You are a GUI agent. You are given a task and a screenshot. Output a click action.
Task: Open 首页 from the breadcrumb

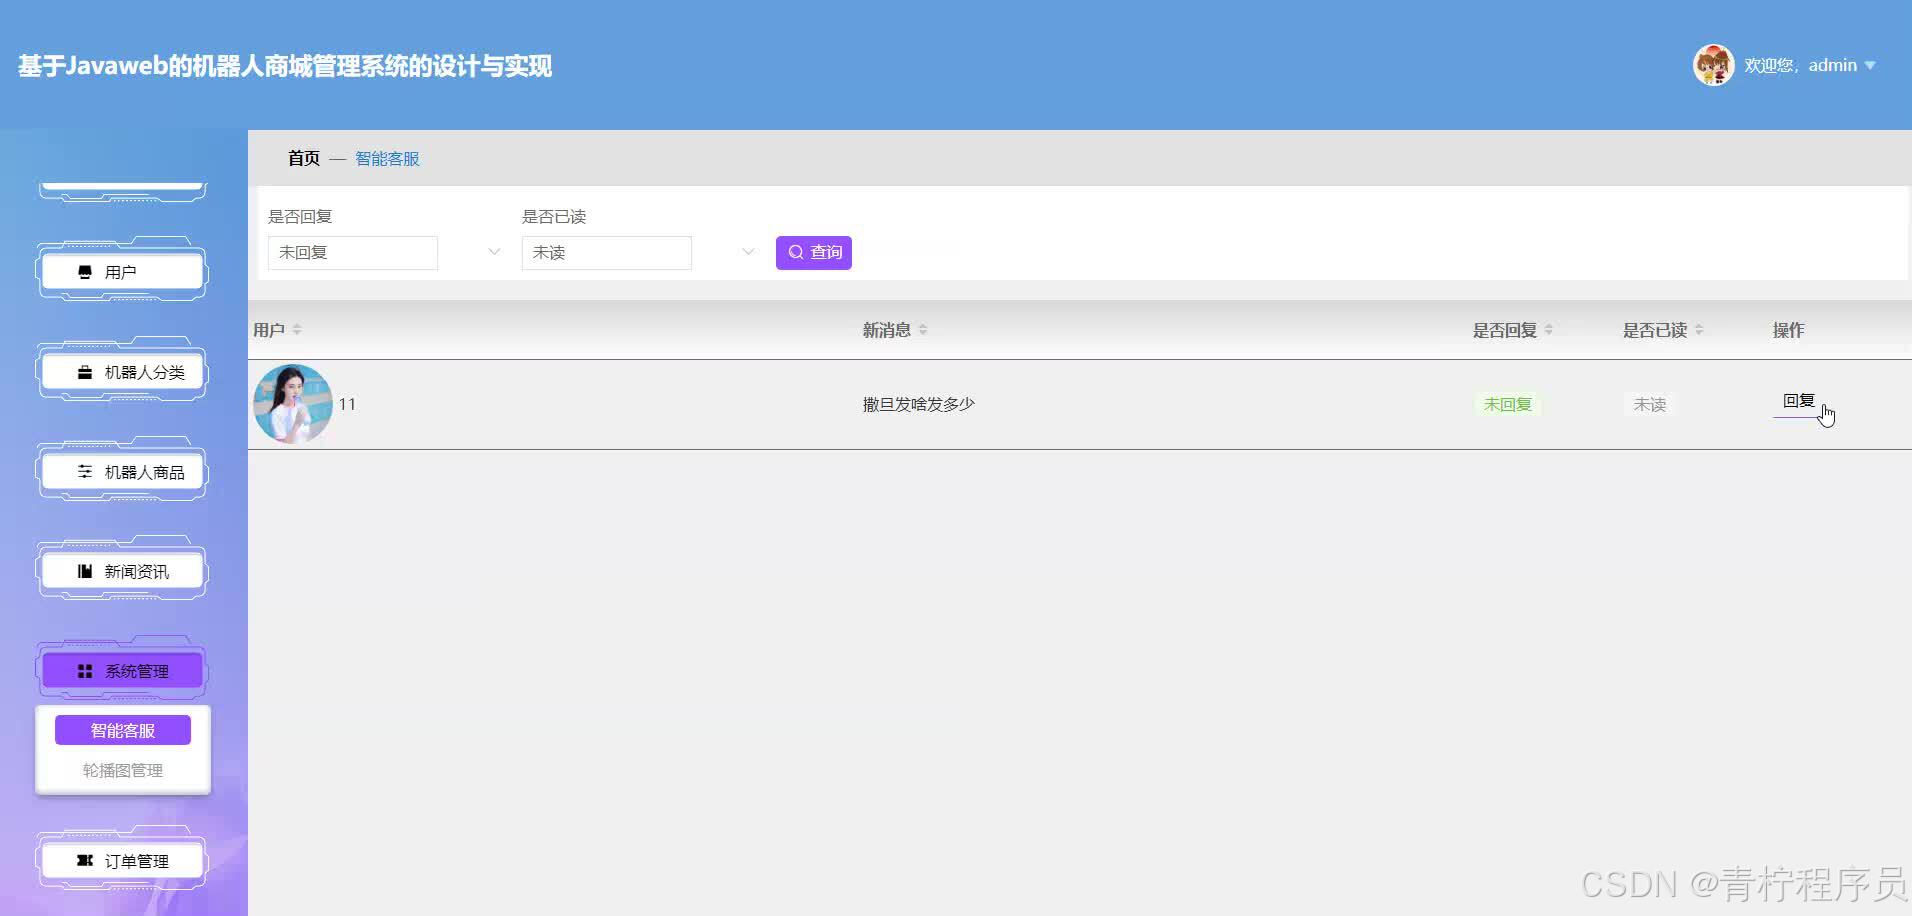[303, 158]
